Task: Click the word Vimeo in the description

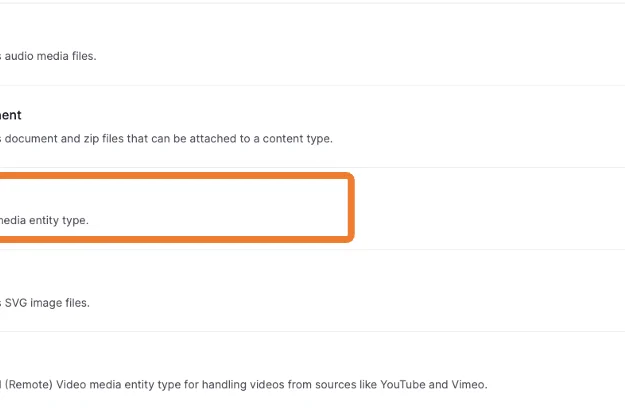Action: pyautogui.click(x=467, y=384)
